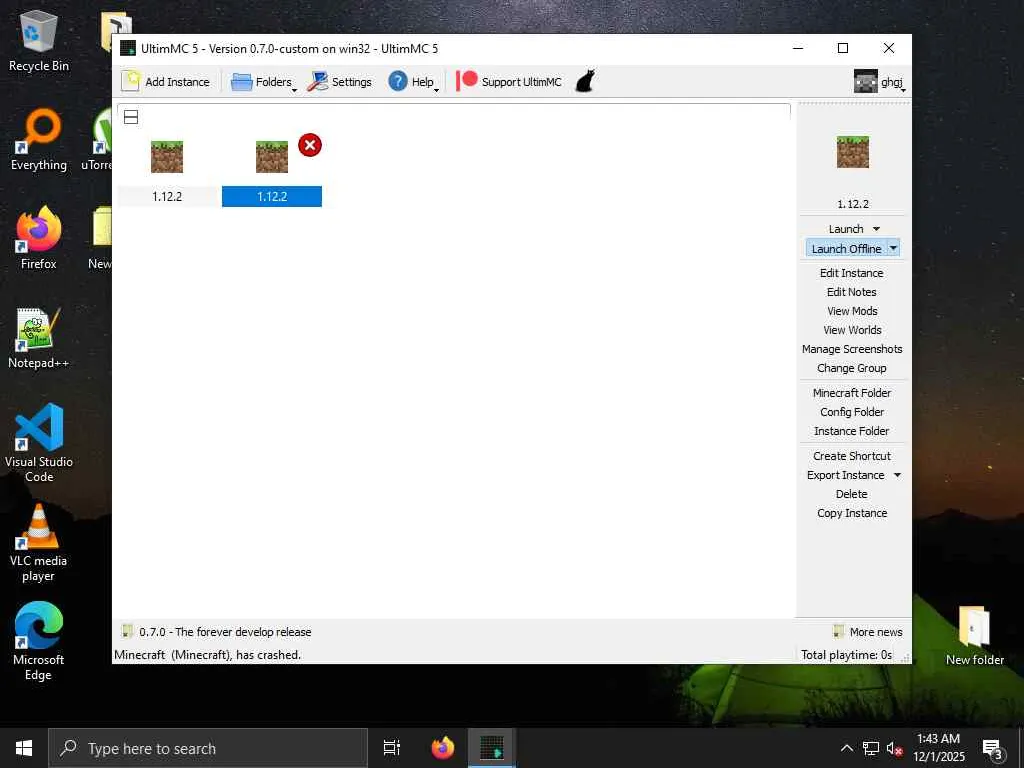1024x768 pixels.
Task: Open Edit Notes
Action: coord(852,292)
